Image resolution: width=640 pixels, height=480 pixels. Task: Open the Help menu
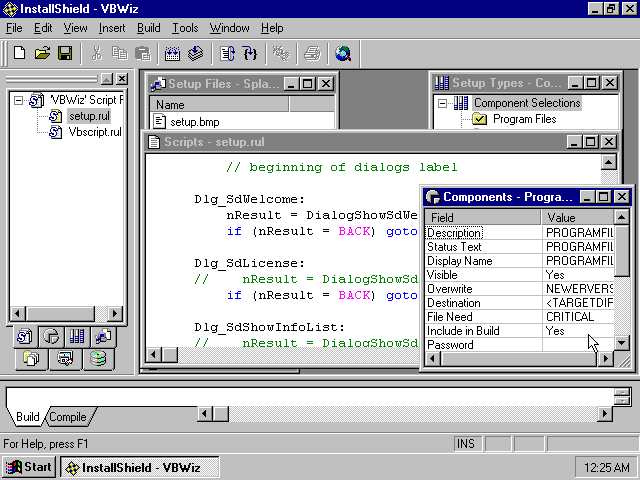pos(272,28)
